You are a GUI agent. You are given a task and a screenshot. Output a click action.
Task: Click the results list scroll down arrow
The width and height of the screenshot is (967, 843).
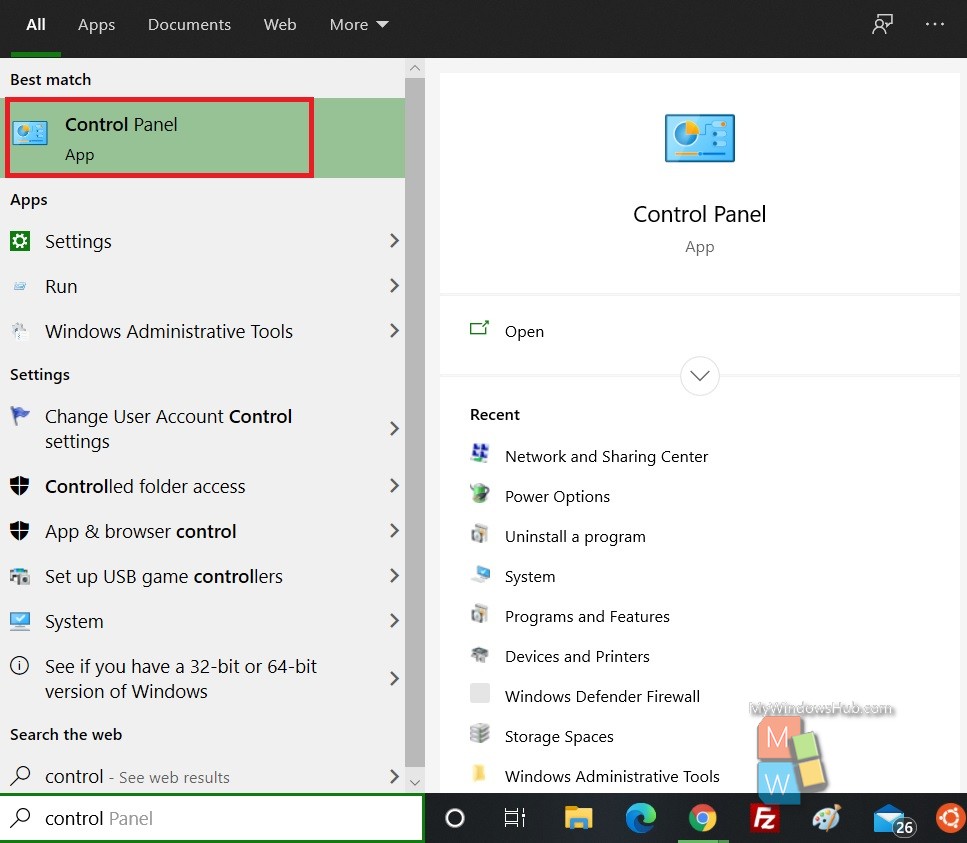click(x=415, y=783)
